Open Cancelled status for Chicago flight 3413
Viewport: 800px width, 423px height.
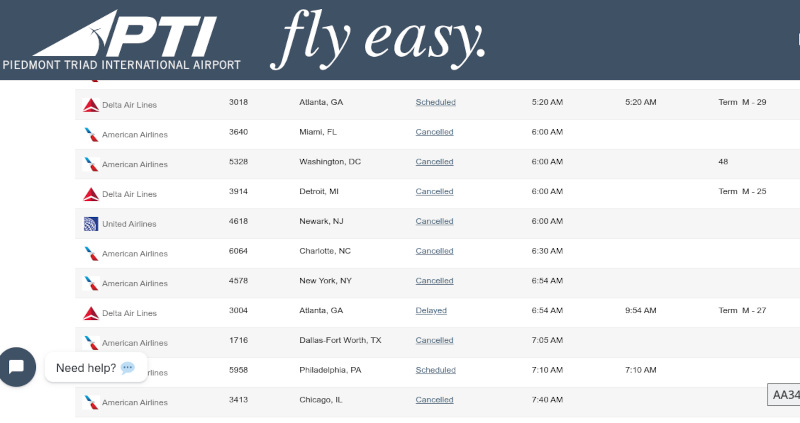pos(434,400)
